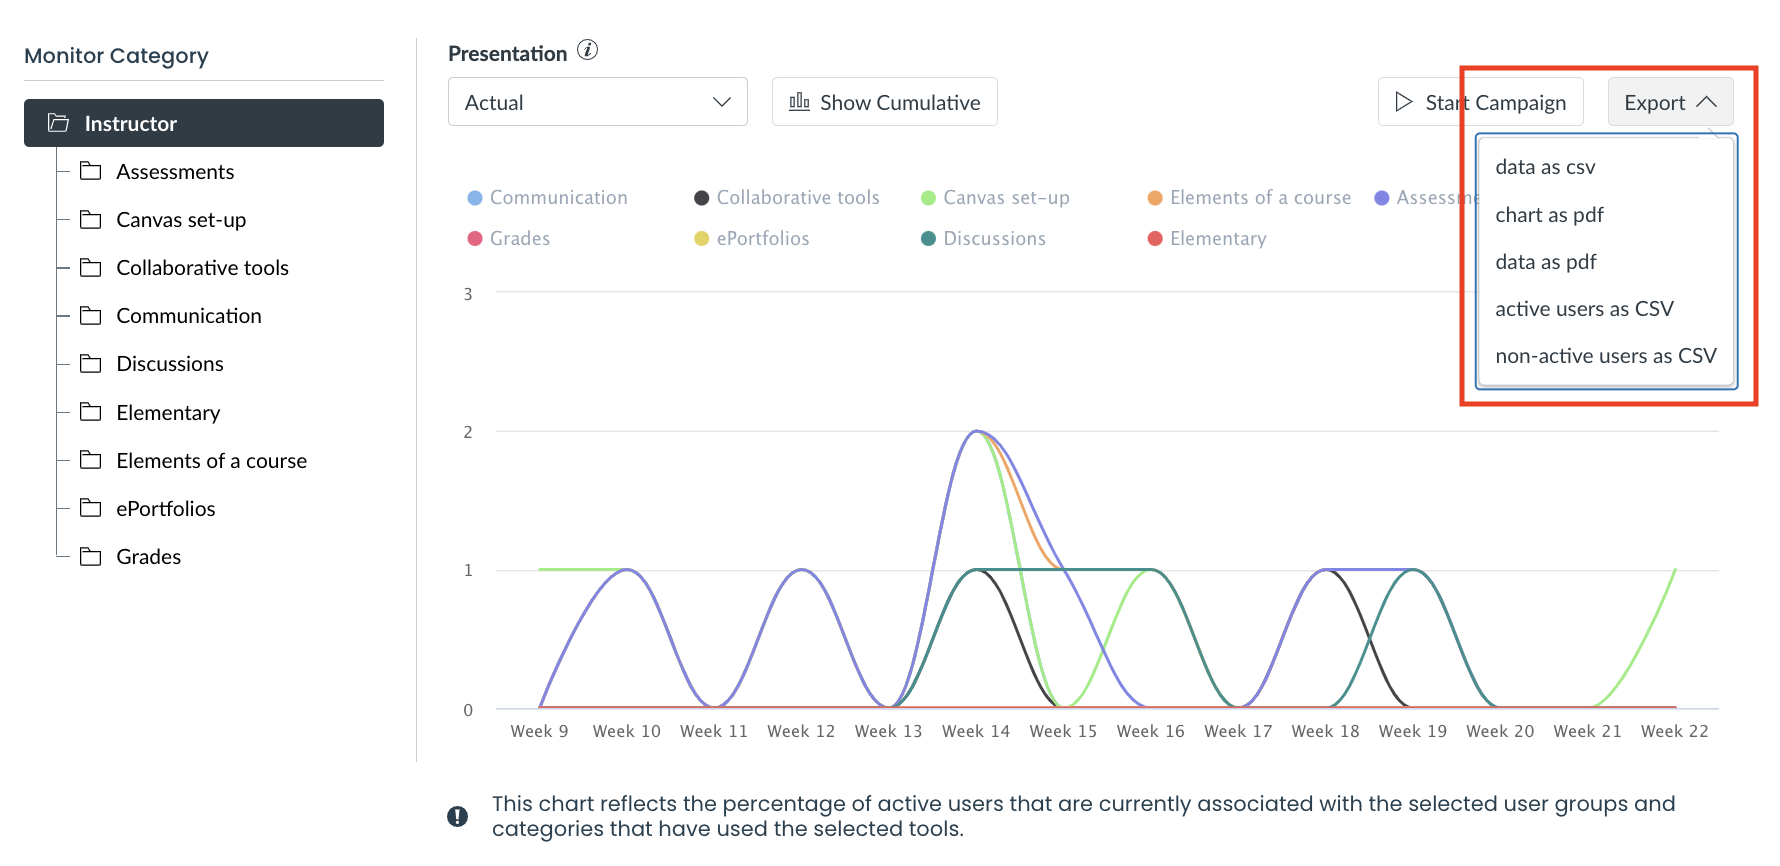Click the Canvas set-up folder icon
Screen dimensions: 1780x866
pos(91,219)
